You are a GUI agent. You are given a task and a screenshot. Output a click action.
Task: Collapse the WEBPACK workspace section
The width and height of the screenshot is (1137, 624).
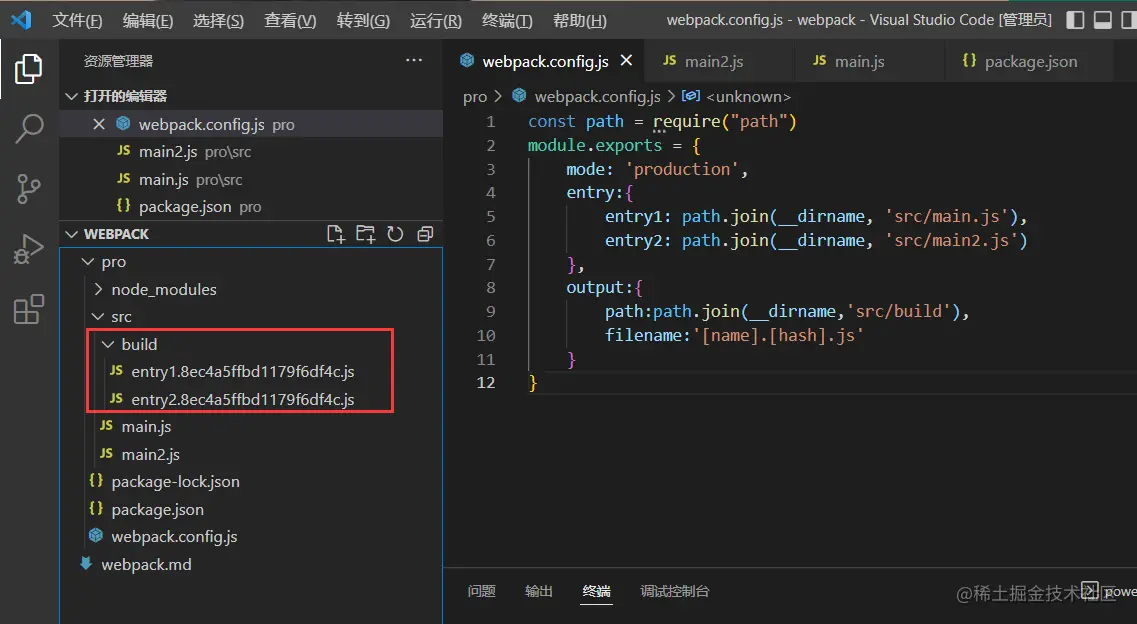71,234
